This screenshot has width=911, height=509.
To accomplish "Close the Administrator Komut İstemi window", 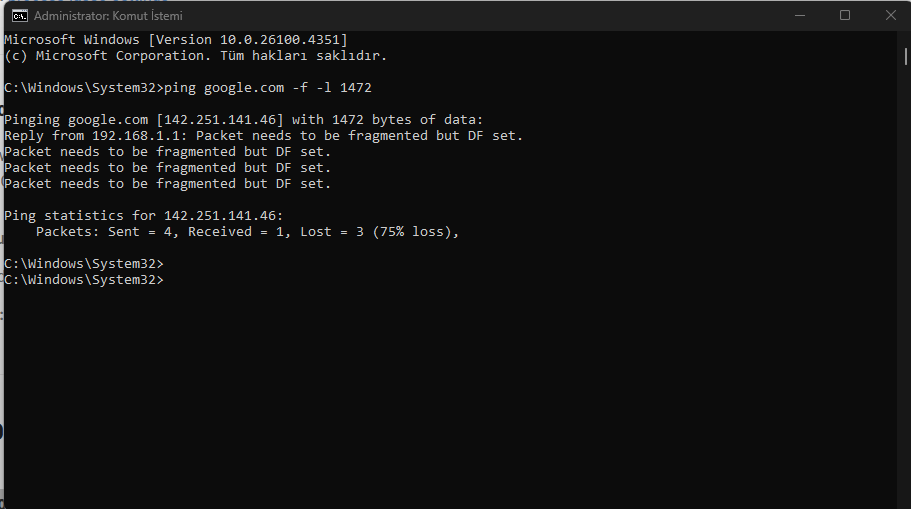I will point(890,16).
